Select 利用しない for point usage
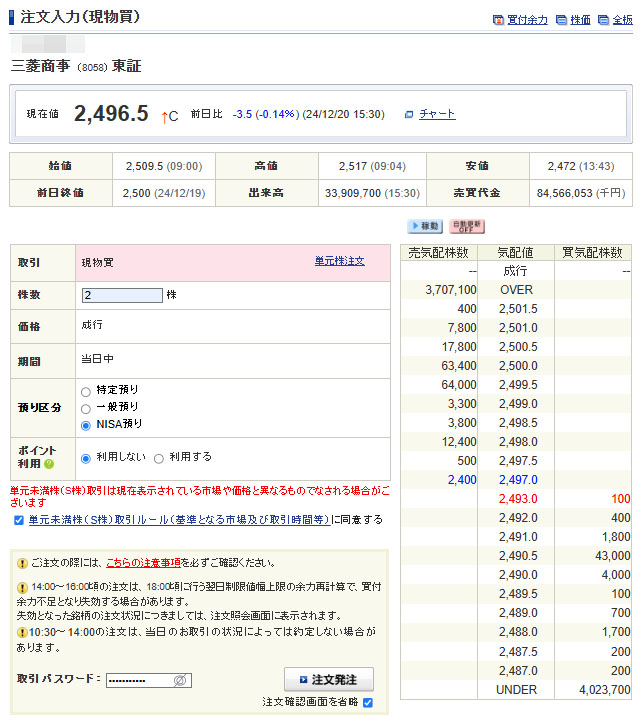Screen dimensions: 643x726 (86, 457)
